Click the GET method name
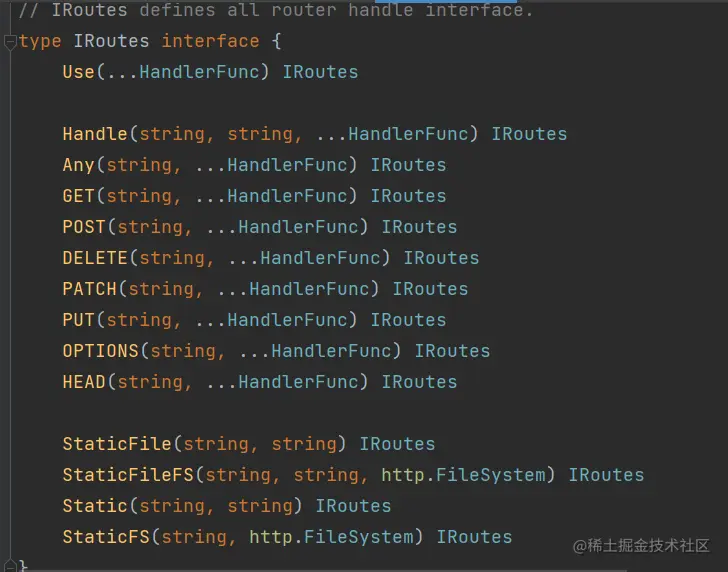The image size is (728, 572). tap(79, 196)
